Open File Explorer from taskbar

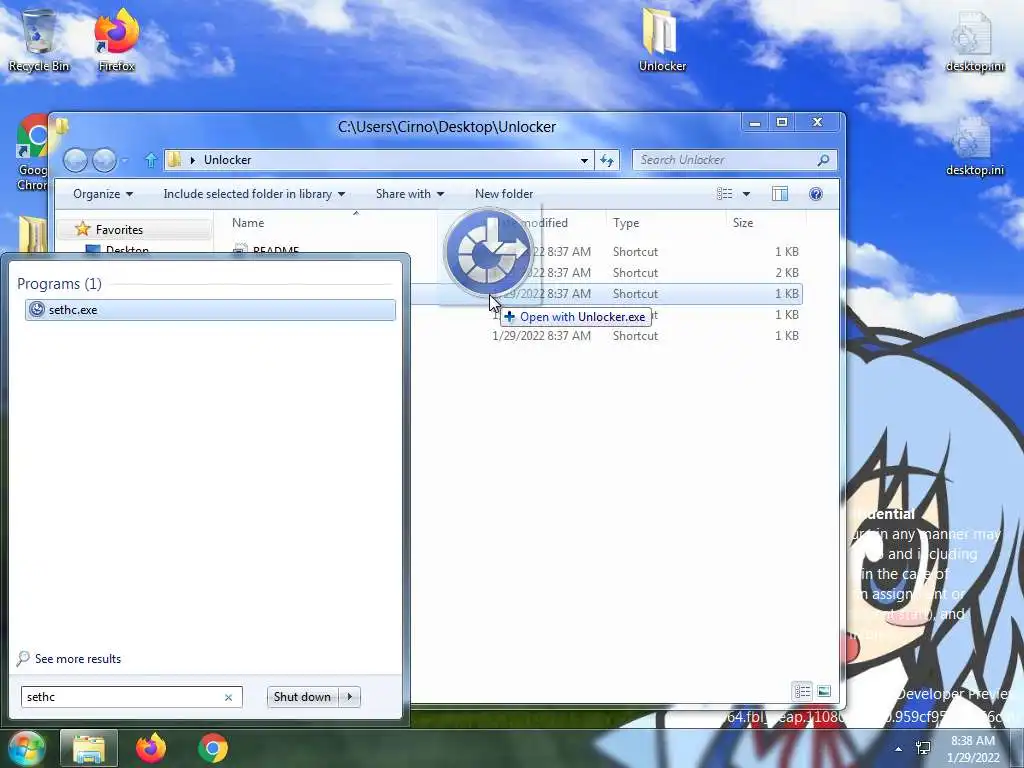tap(89, 748)
